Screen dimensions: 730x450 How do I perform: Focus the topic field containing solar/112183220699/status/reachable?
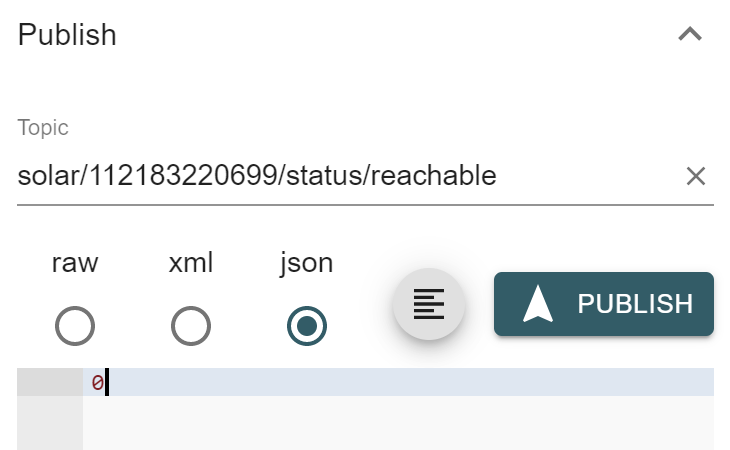click(x=349, y=176)
